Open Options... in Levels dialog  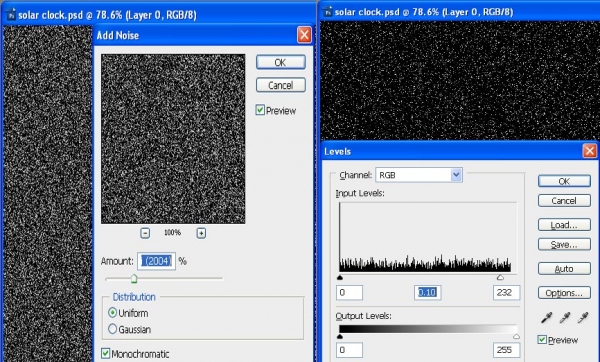tap(564, 293)
